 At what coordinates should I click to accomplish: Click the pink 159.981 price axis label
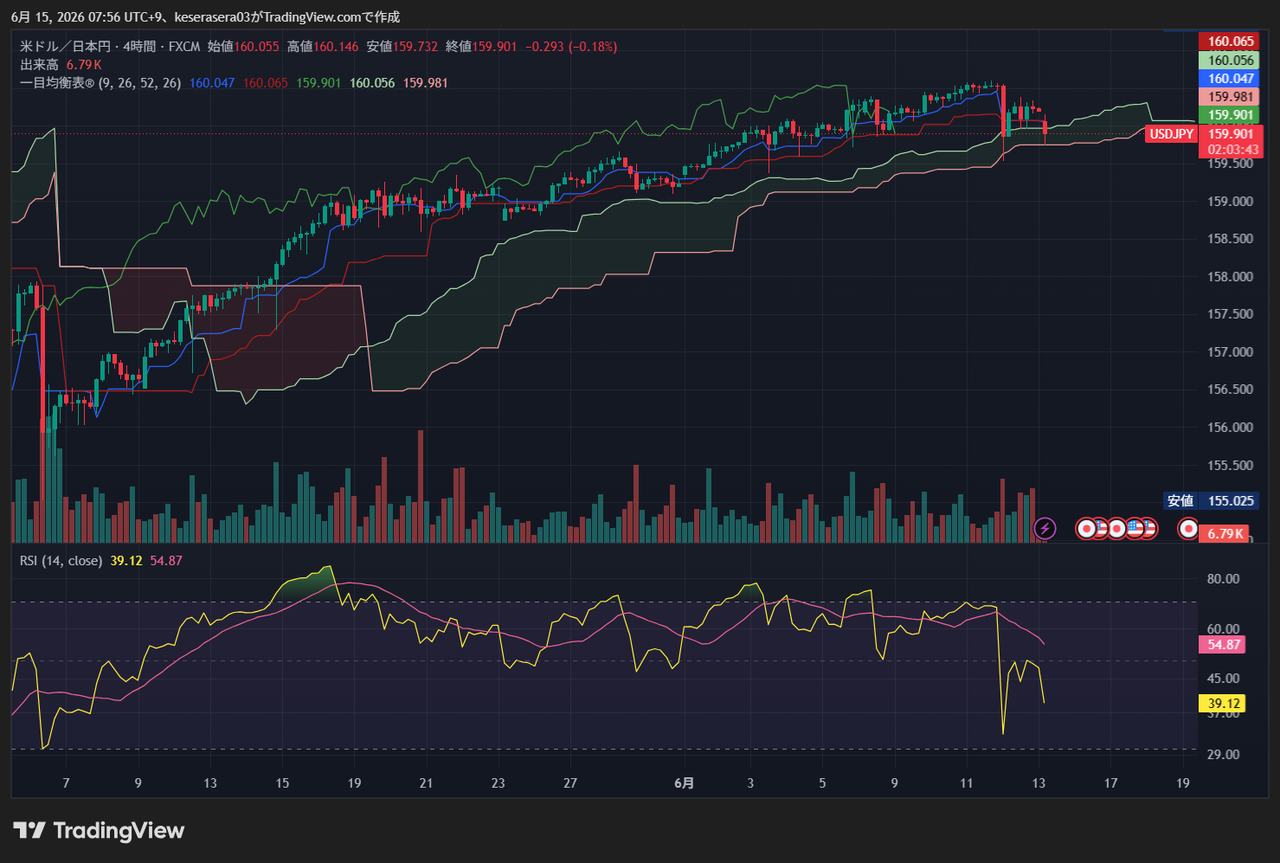1231,97
